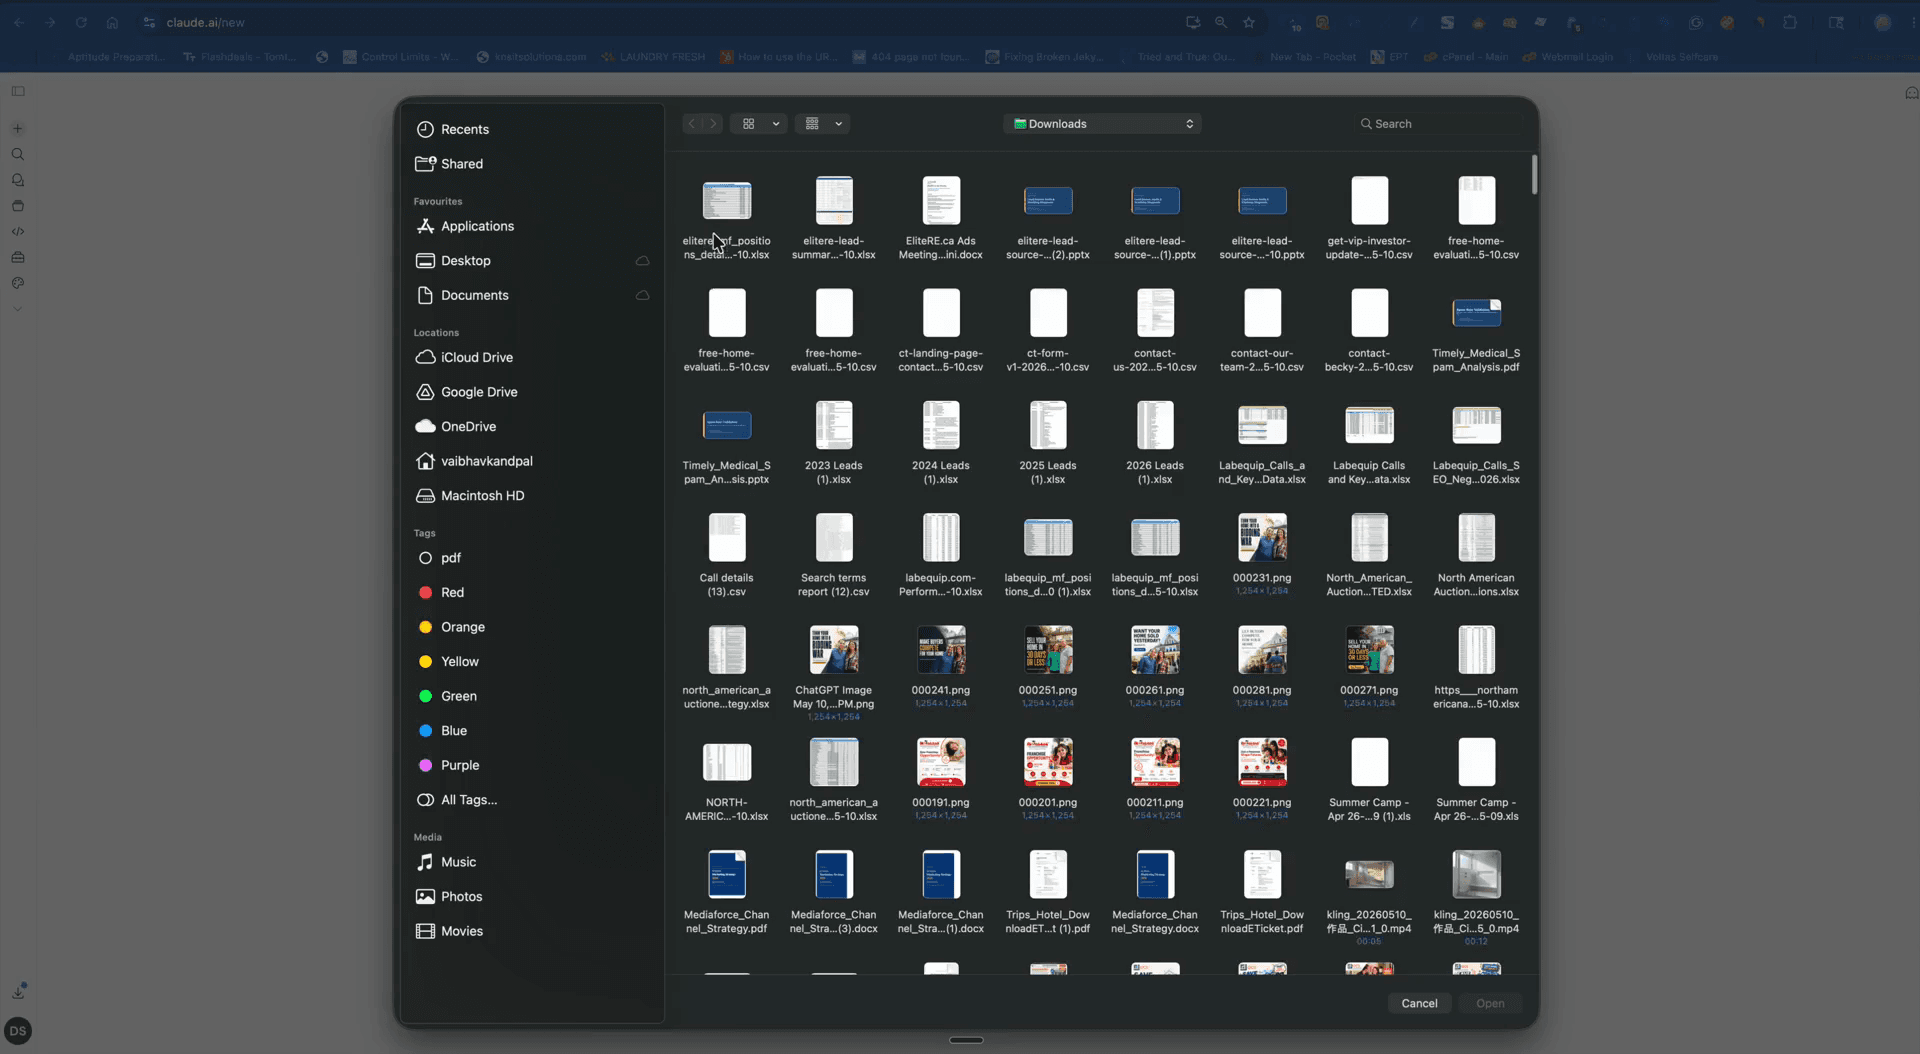Browse the Macintosh HD volume

[469, 496]
